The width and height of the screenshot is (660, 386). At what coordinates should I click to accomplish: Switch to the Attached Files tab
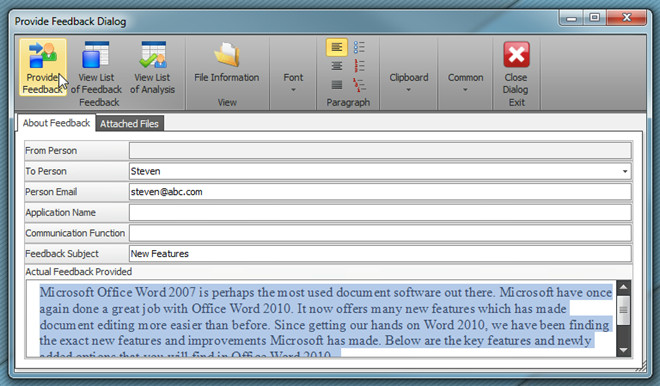pos(129,124)
